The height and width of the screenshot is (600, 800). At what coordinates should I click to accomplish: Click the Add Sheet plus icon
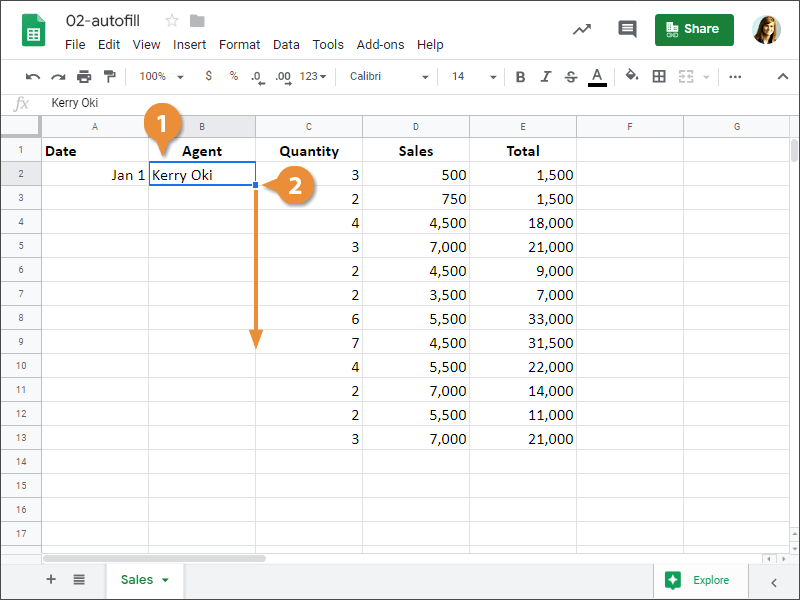click(51, 579)
